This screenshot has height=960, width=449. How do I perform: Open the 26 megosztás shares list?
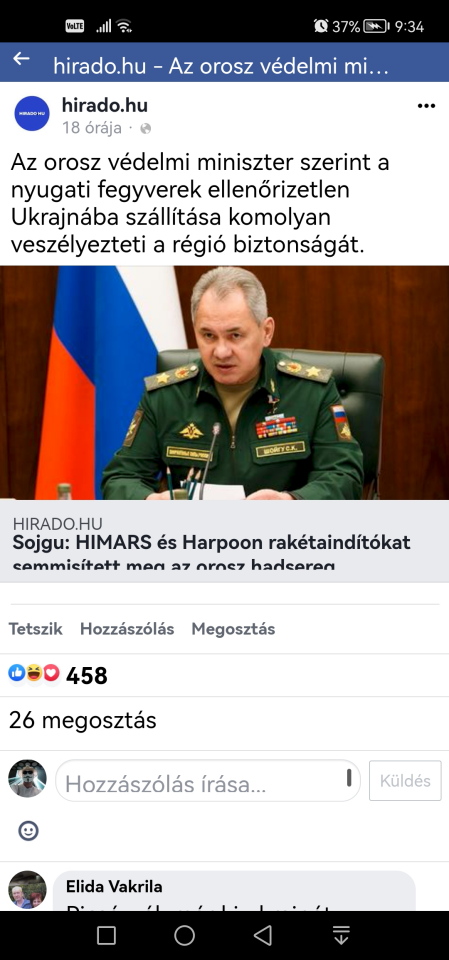[83, 721]
